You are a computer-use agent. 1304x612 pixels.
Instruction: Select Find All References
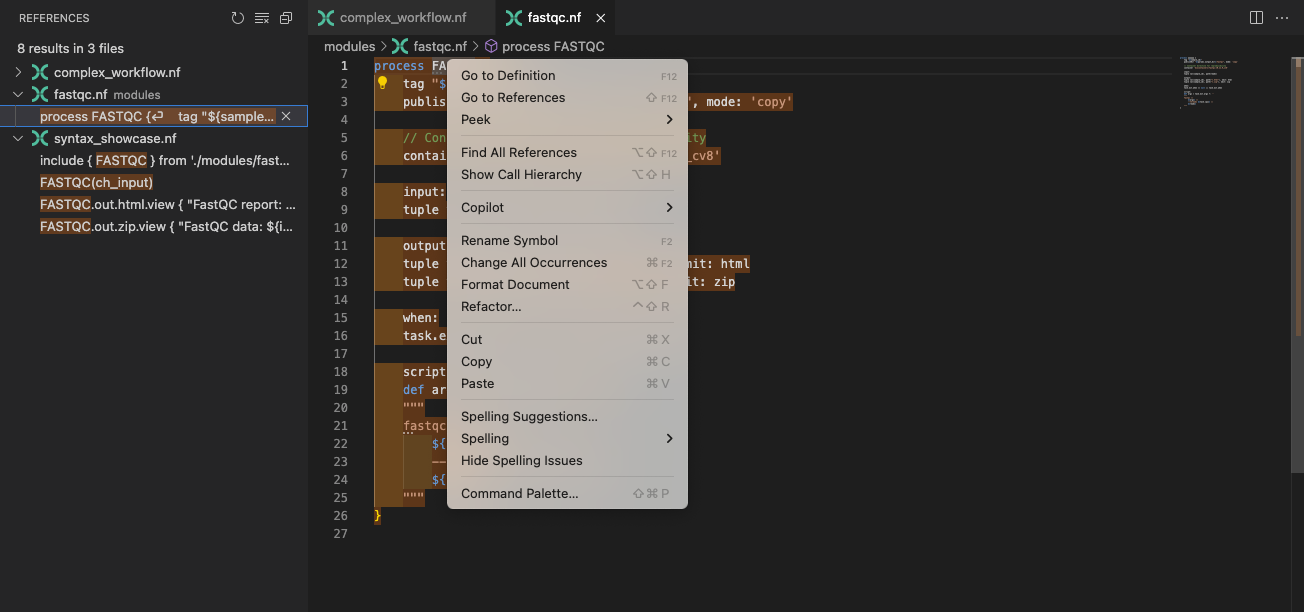click(567, 153)
